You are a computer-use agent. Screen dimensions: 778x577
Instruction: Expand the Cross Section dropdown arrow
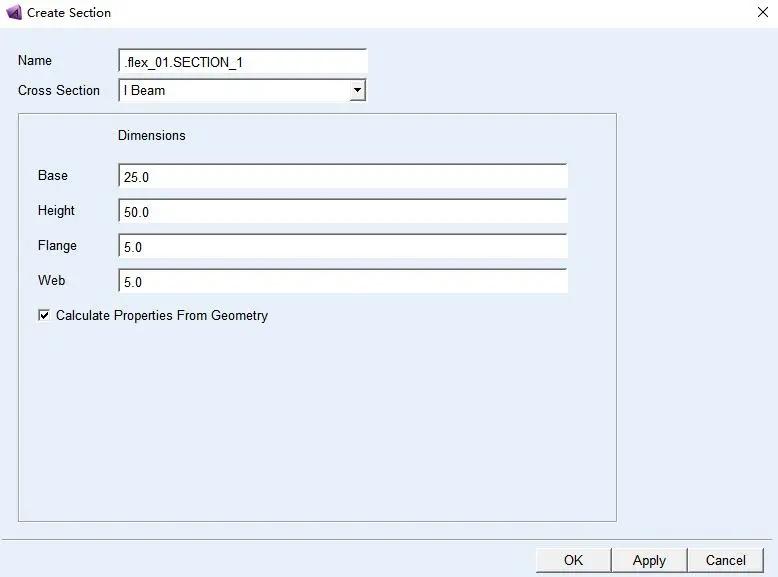(x=357, y=91)
